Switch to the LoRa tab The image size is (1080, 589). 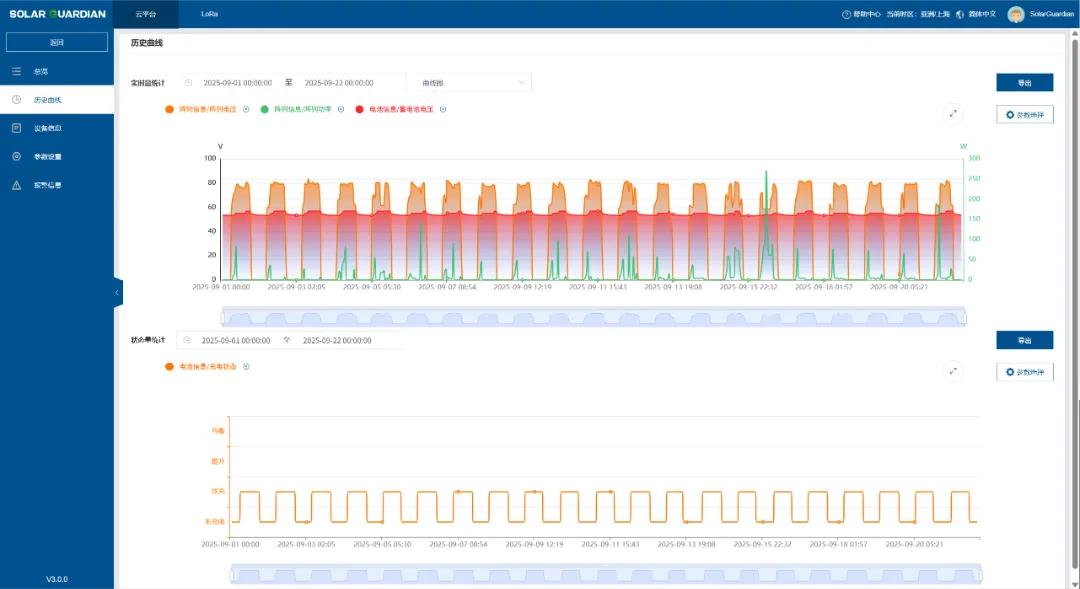(210, 14)
